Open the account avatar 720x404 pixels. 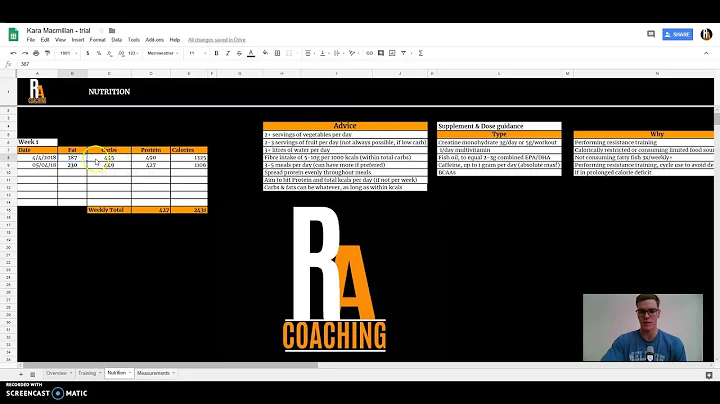pyautogui.click(x=706, y=34)
